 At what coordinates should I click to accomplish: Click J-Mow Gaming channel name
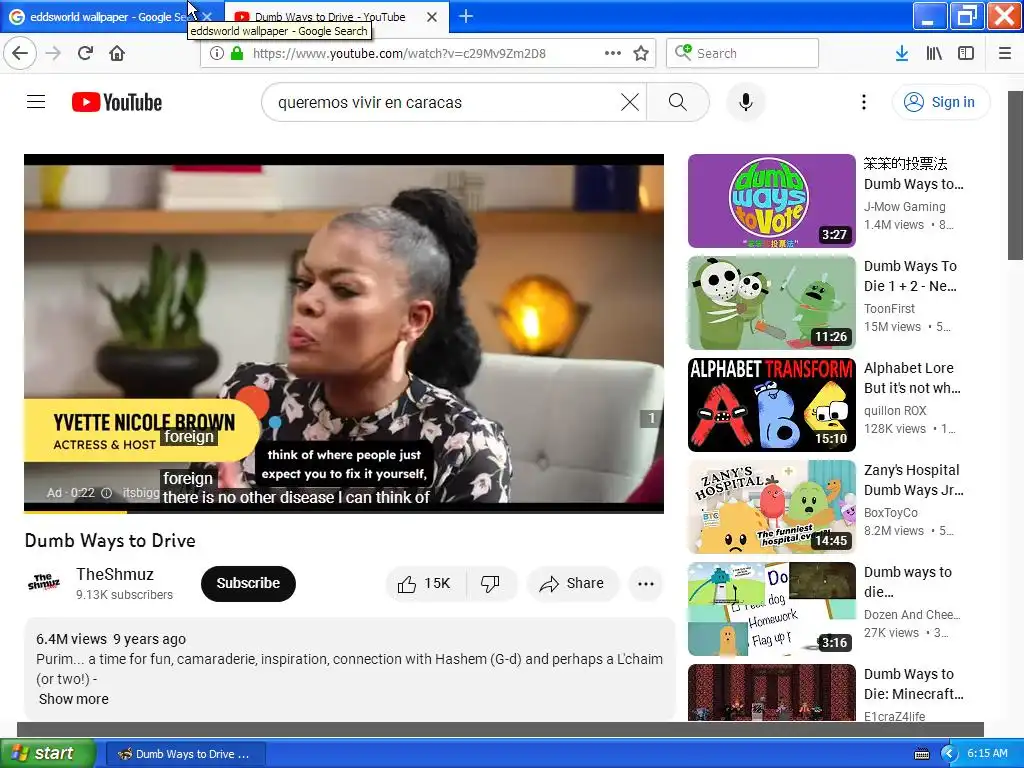click(x=904, y=206)
